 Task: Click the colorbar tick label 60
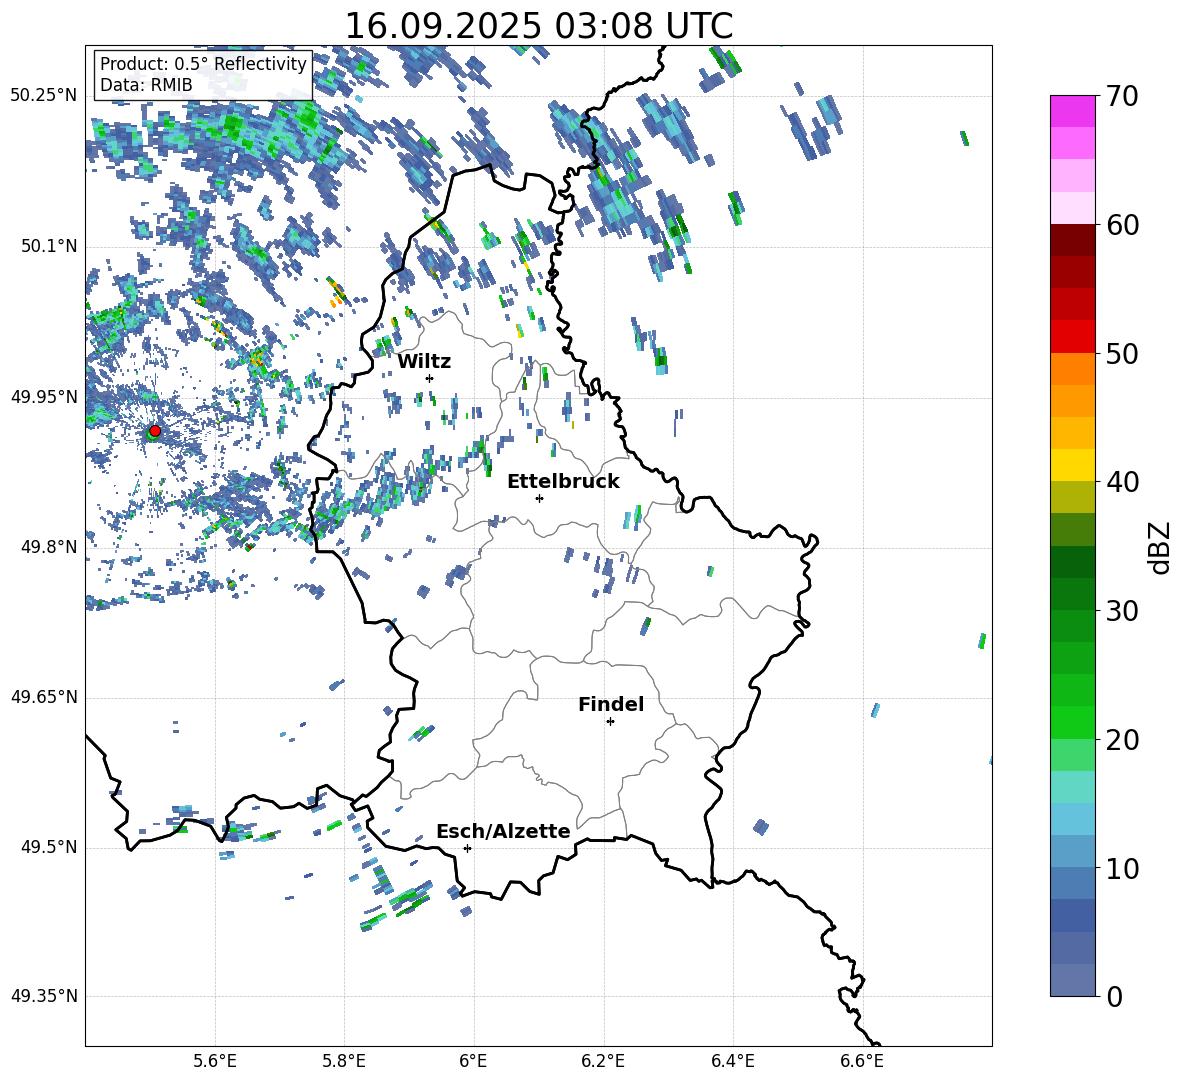1121,225
